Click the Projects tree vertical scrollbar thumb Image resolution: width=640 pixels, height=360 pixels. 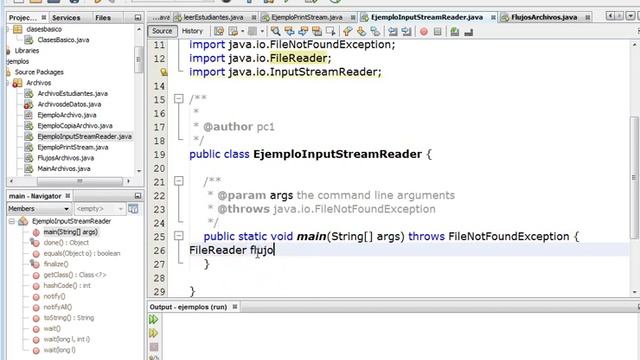point(138,60)
